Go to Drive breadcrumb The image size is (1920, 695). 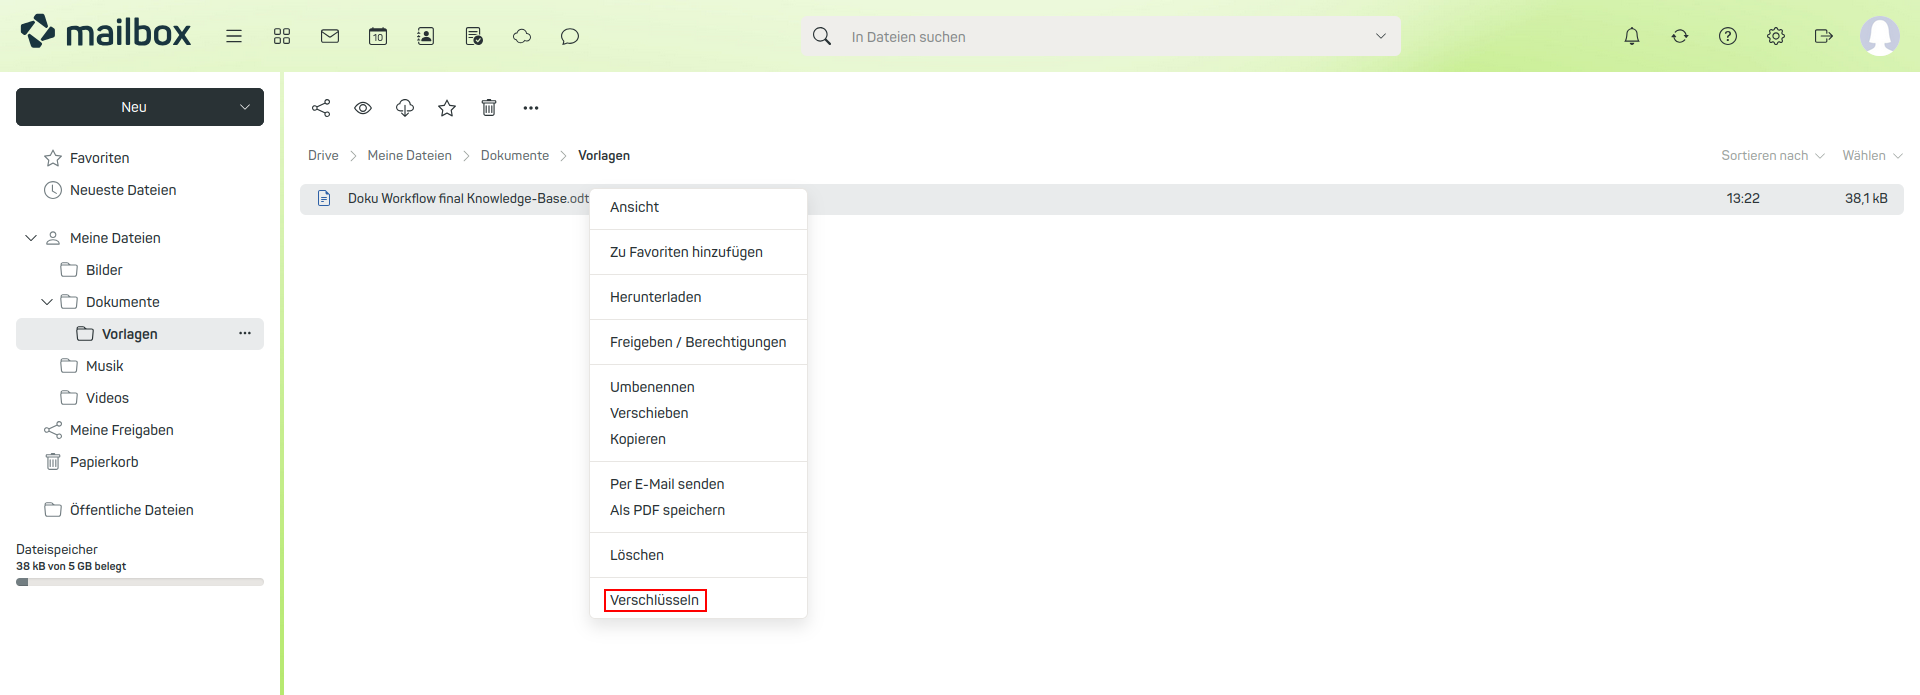coord(323,155)
